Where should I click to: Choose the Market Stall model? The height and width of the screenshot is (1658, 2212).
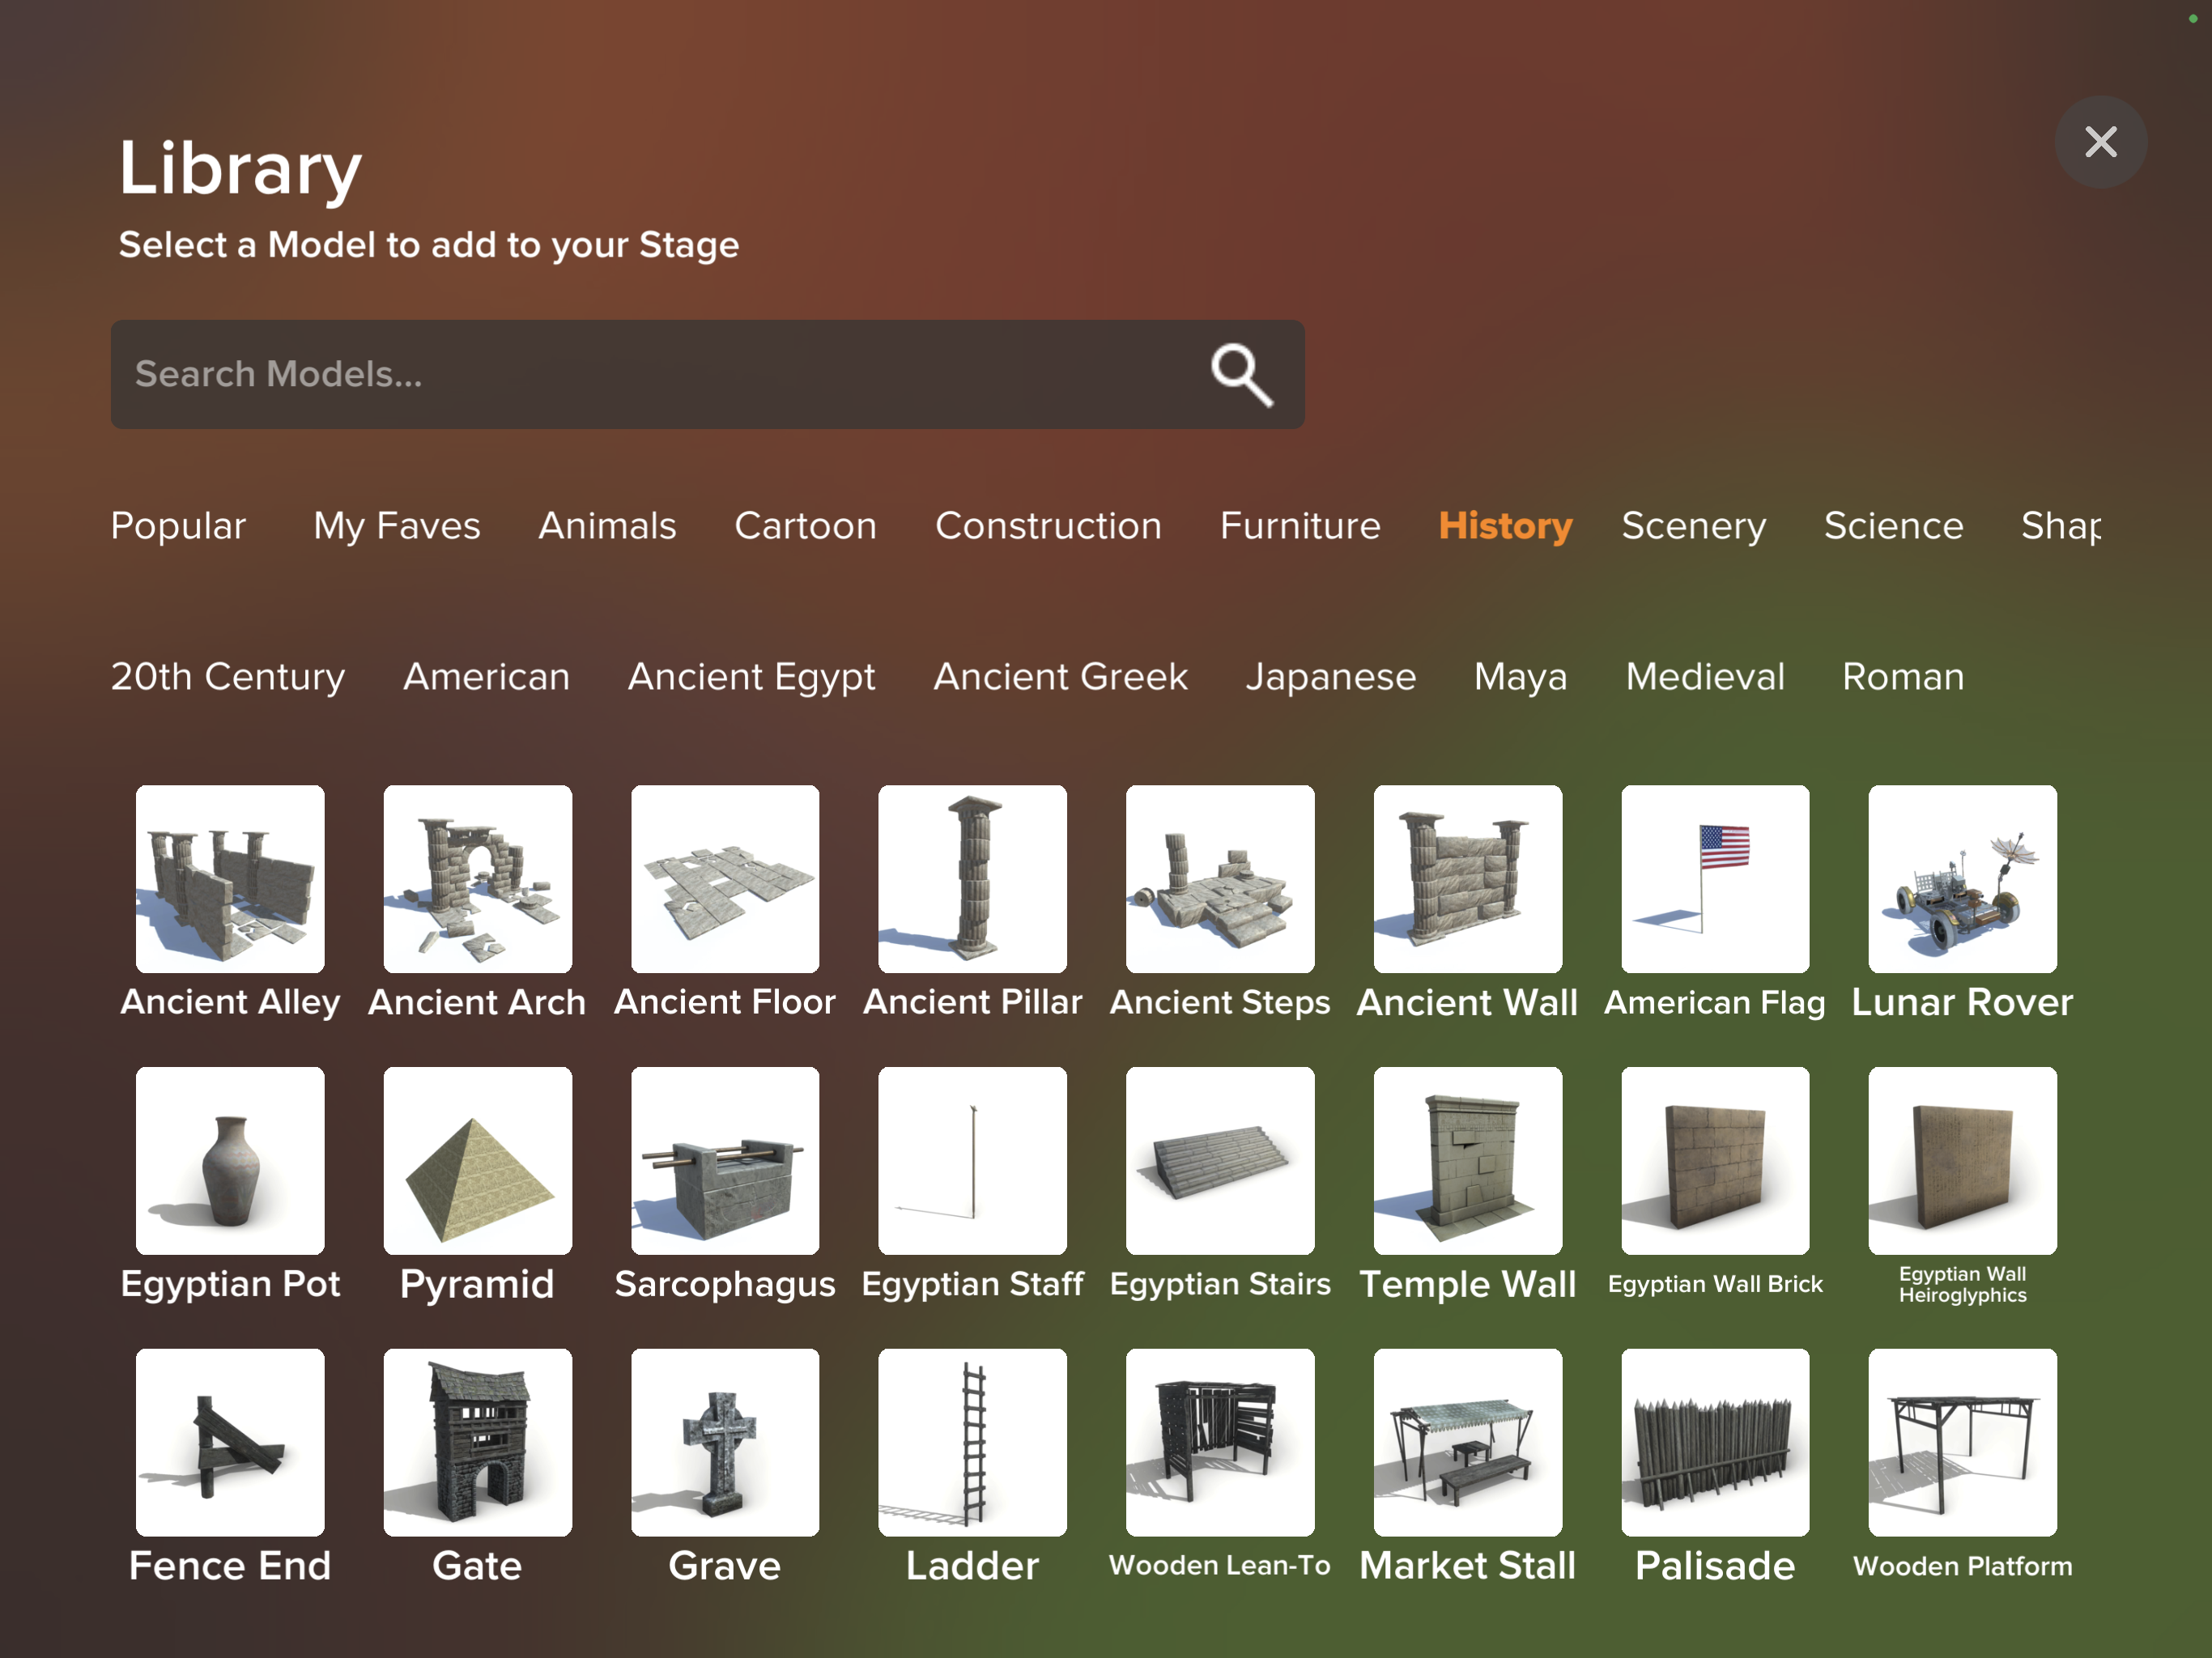(x=1466, y=1443)
